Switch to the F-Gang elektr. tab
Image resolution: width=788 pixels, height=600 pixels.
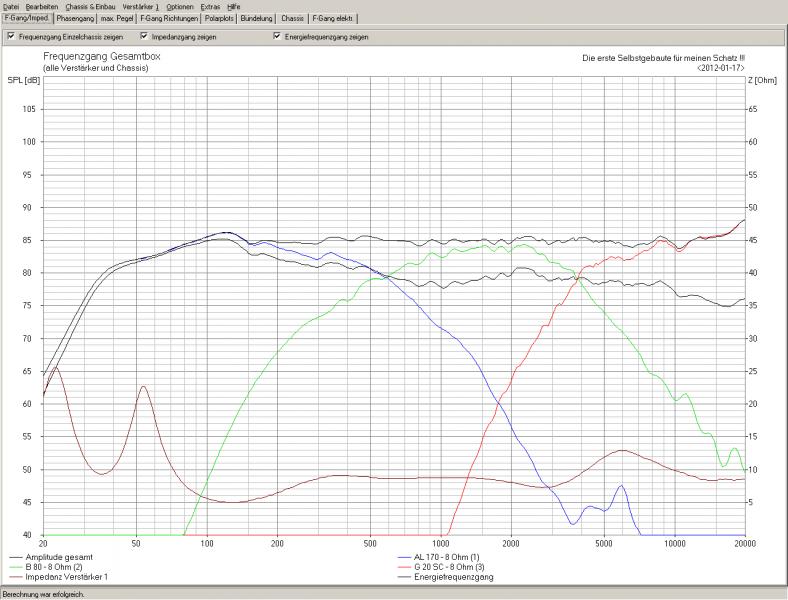[x=333, y=18]
